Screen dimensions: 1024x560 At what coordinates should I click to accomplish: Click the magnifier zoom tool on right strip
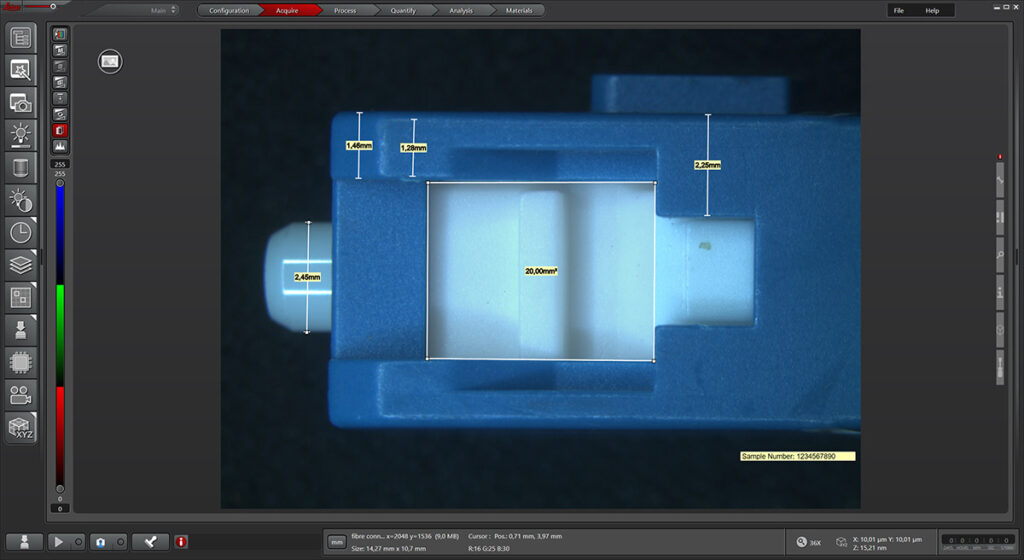click(x=1000, y=255)
